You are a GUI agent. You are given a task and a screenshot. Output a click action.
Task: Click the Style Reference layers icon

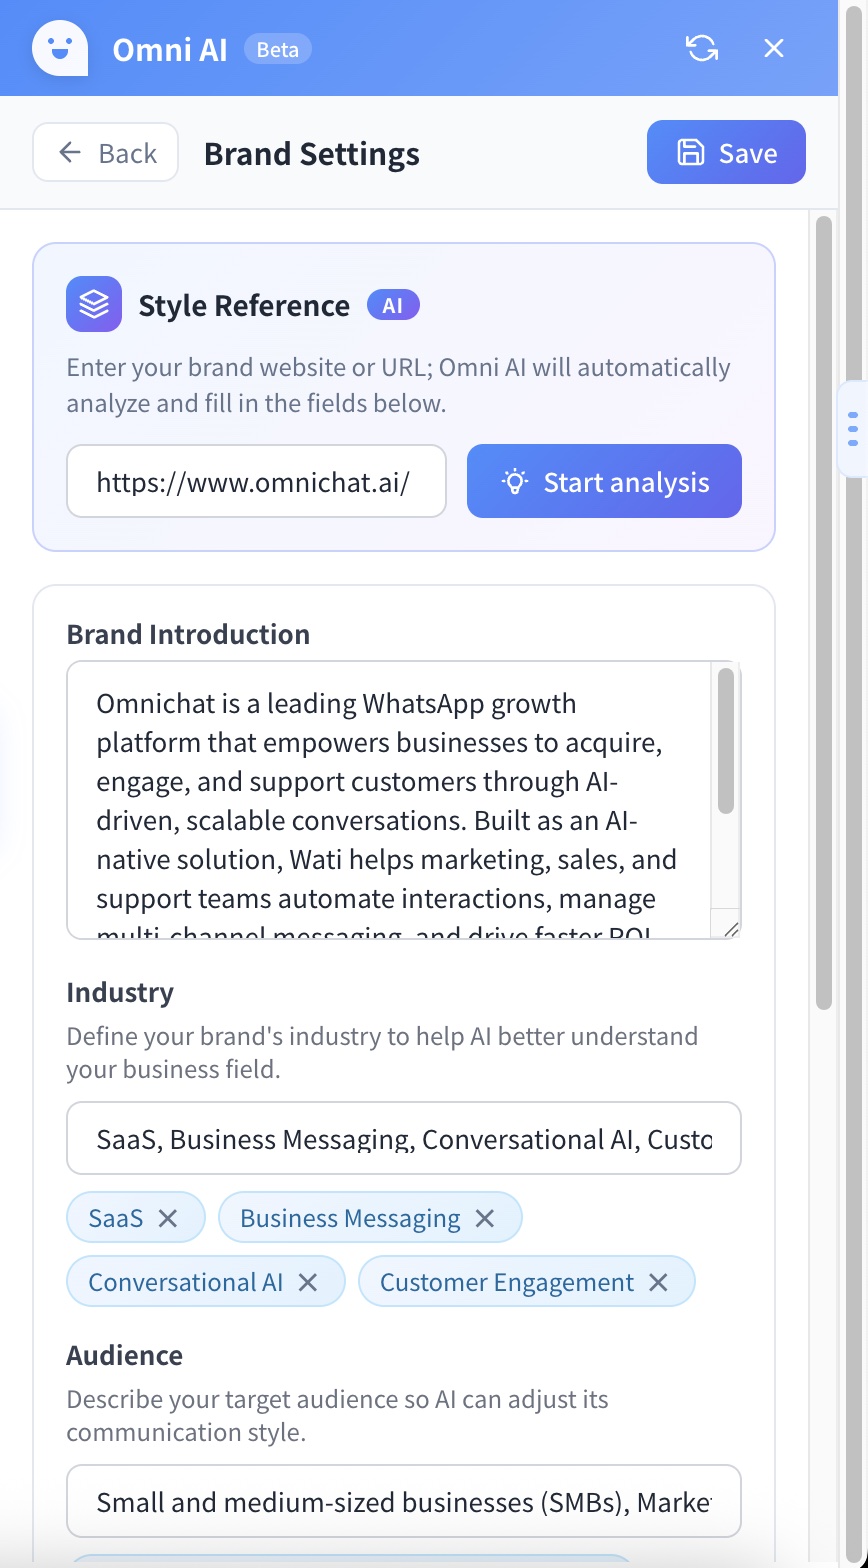[94, 304]
